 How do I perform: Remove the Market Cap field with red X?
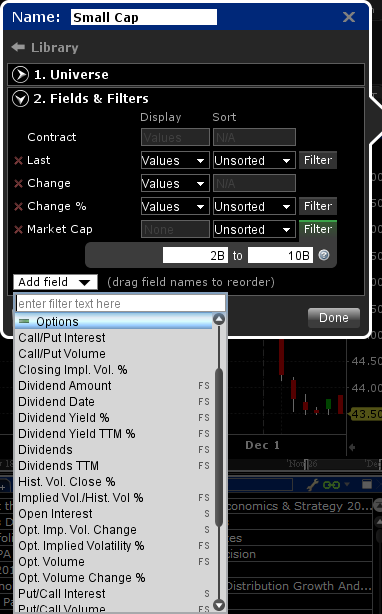point(18,229)
